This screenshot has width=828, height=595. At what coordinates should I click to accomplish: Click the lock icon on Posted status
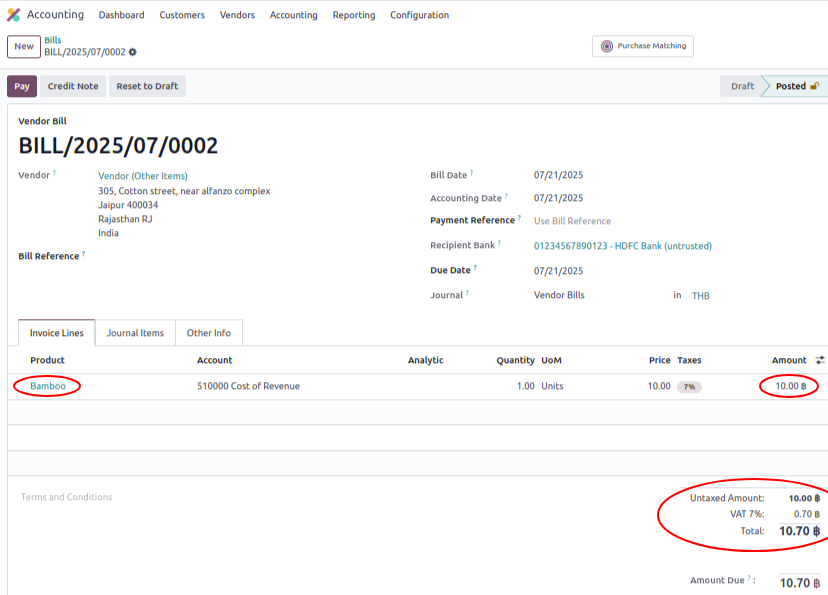coord(814,86)
